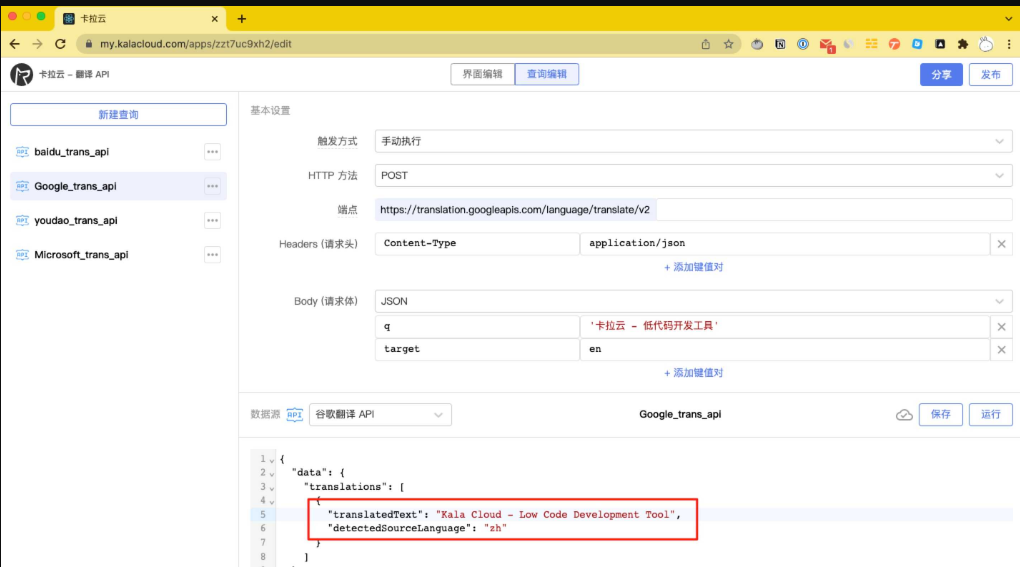Click the 发布 button
Viewport: 1020px width, 567px height.
pyautogui.click(x=991, y=75)
